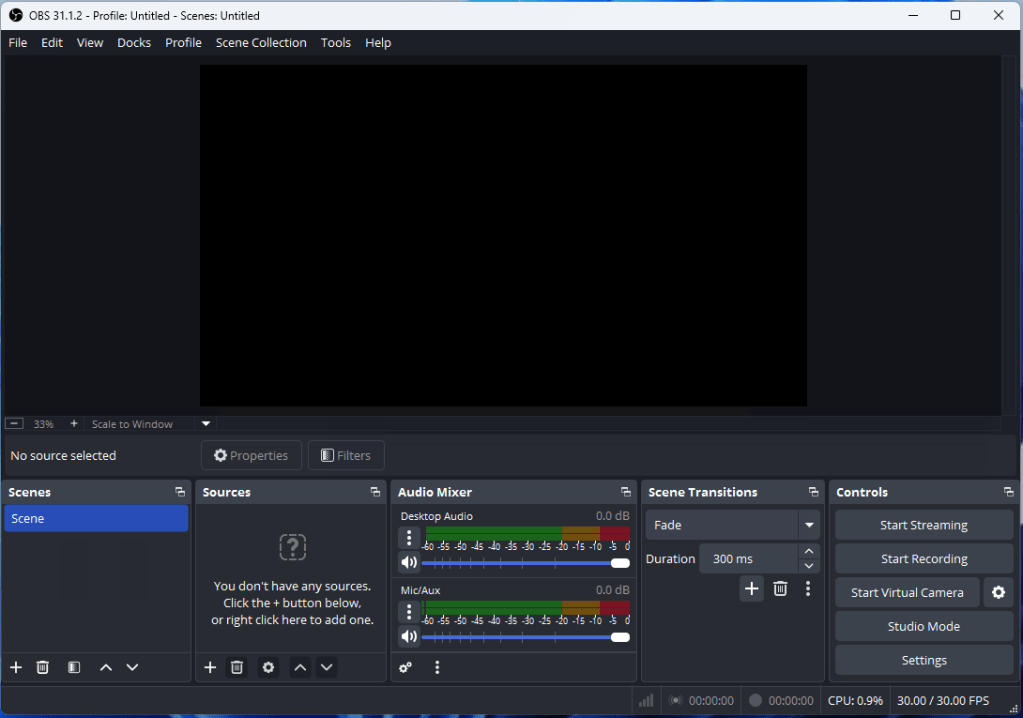Open source properties gear in Sources panel
The width and height of the screenshot is (1023, 718).
point(268,667)
